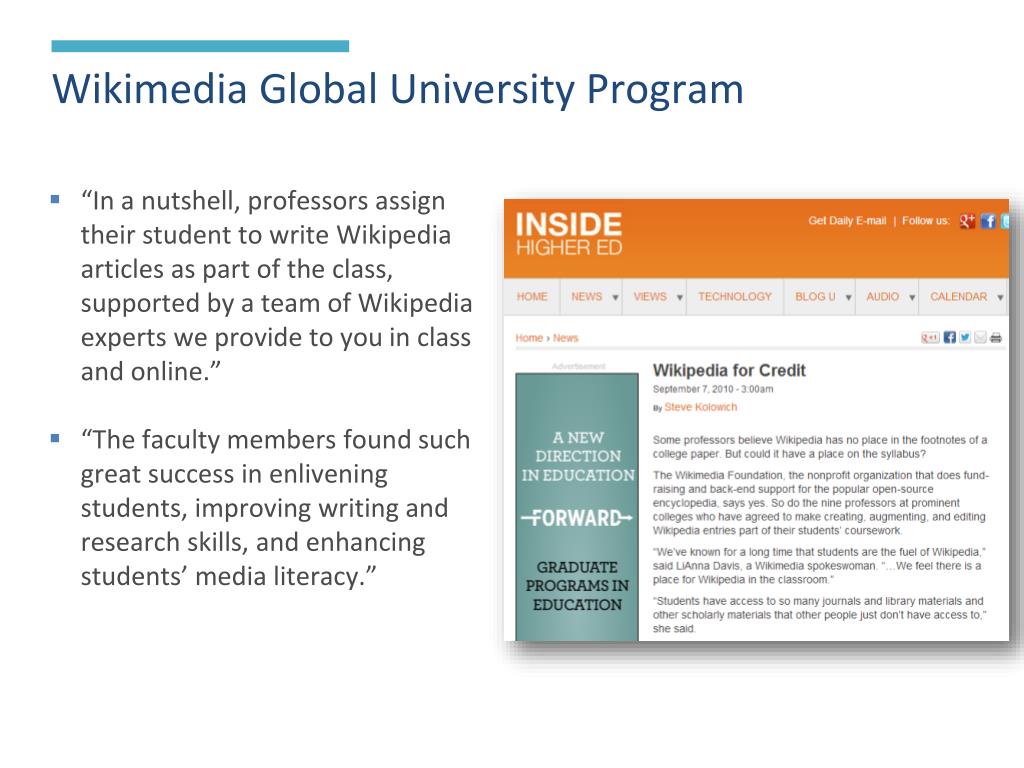This screenshot has width=1024, height=768.
Task: Share article via the Twitter bird icon
Action: point(965,338)
